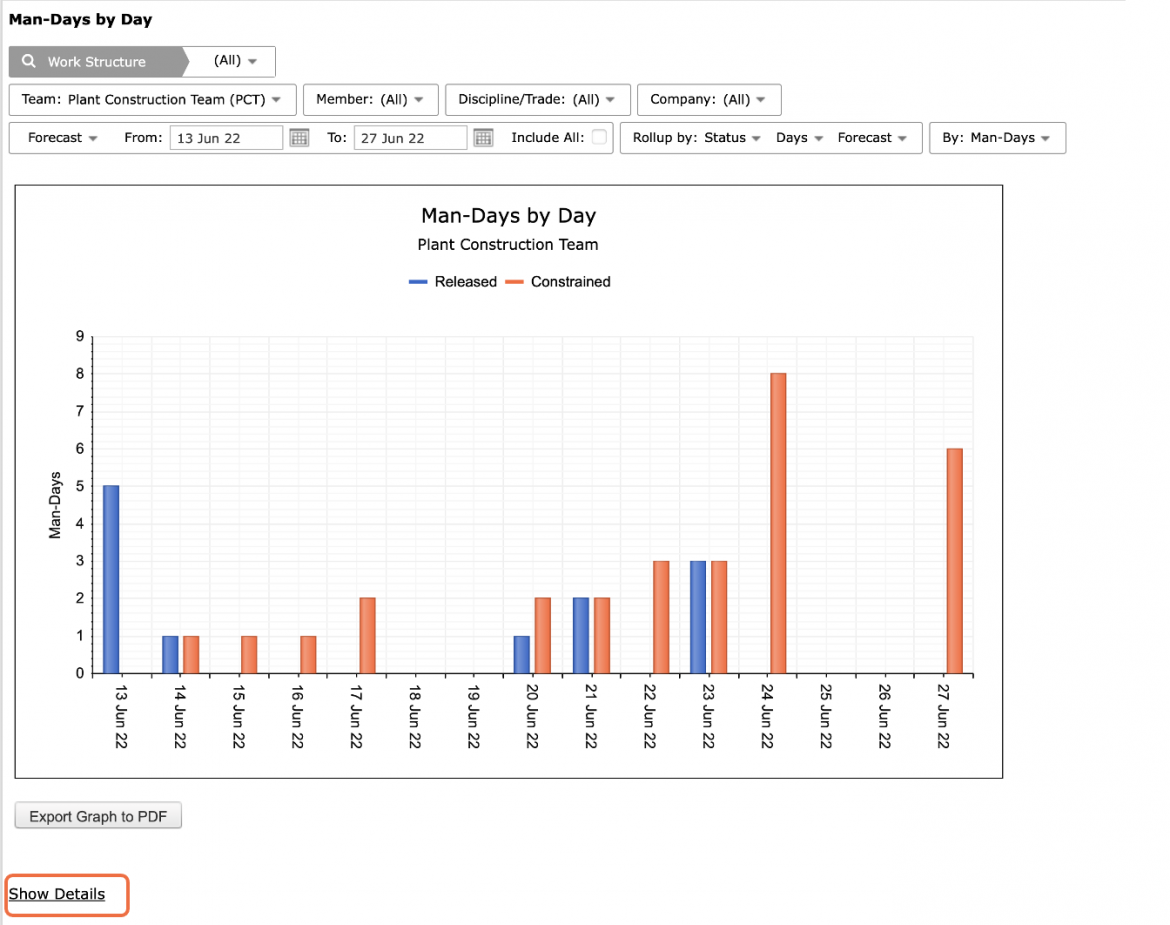The width and height of the screenshot is (1170, 925).
Task: Click the From date field 13 Jun 22
Action: (x=226, y=138)
